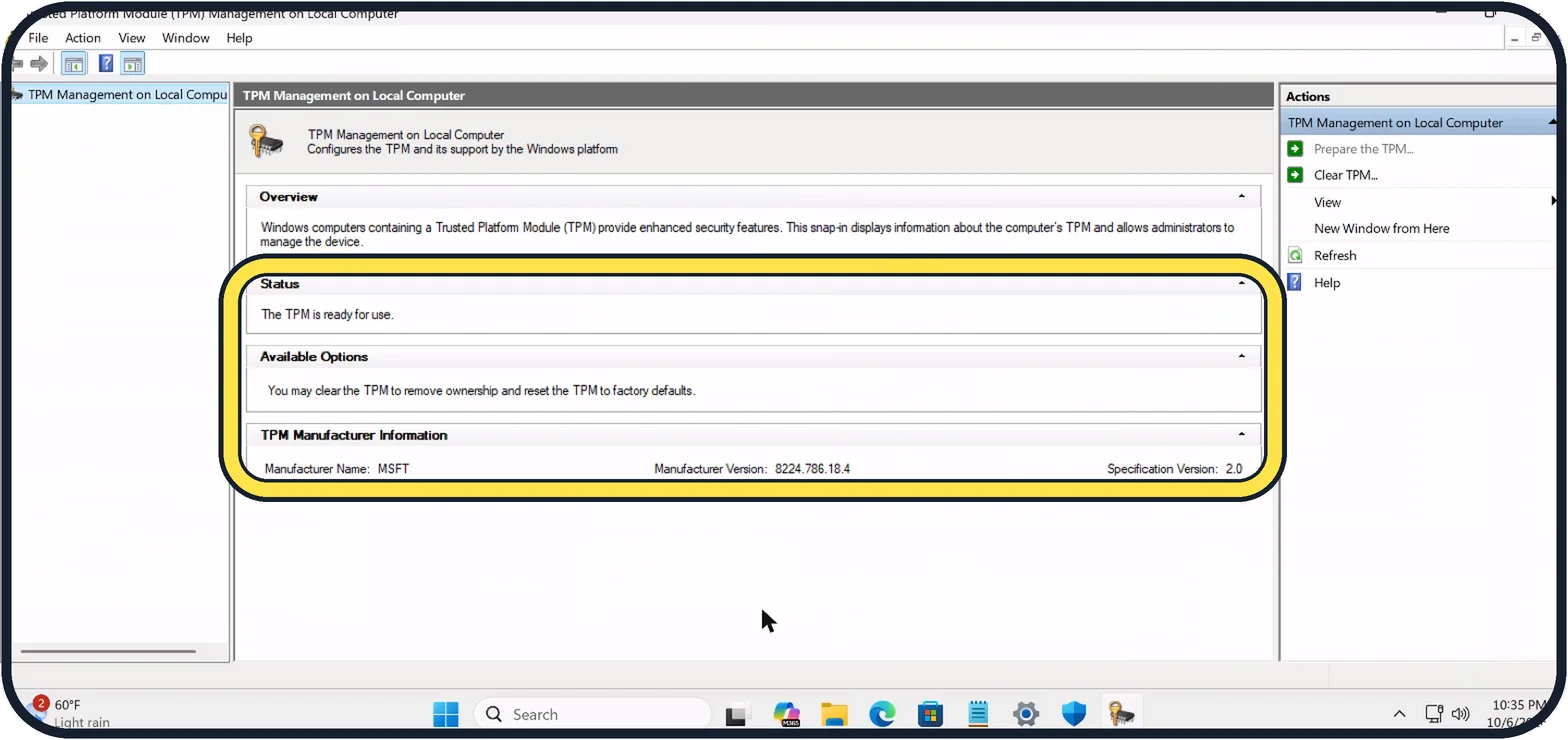This screenshot has width=1568, height=740.
Task: Open Settings gear from the taskbar
Action: point(1026,714)
